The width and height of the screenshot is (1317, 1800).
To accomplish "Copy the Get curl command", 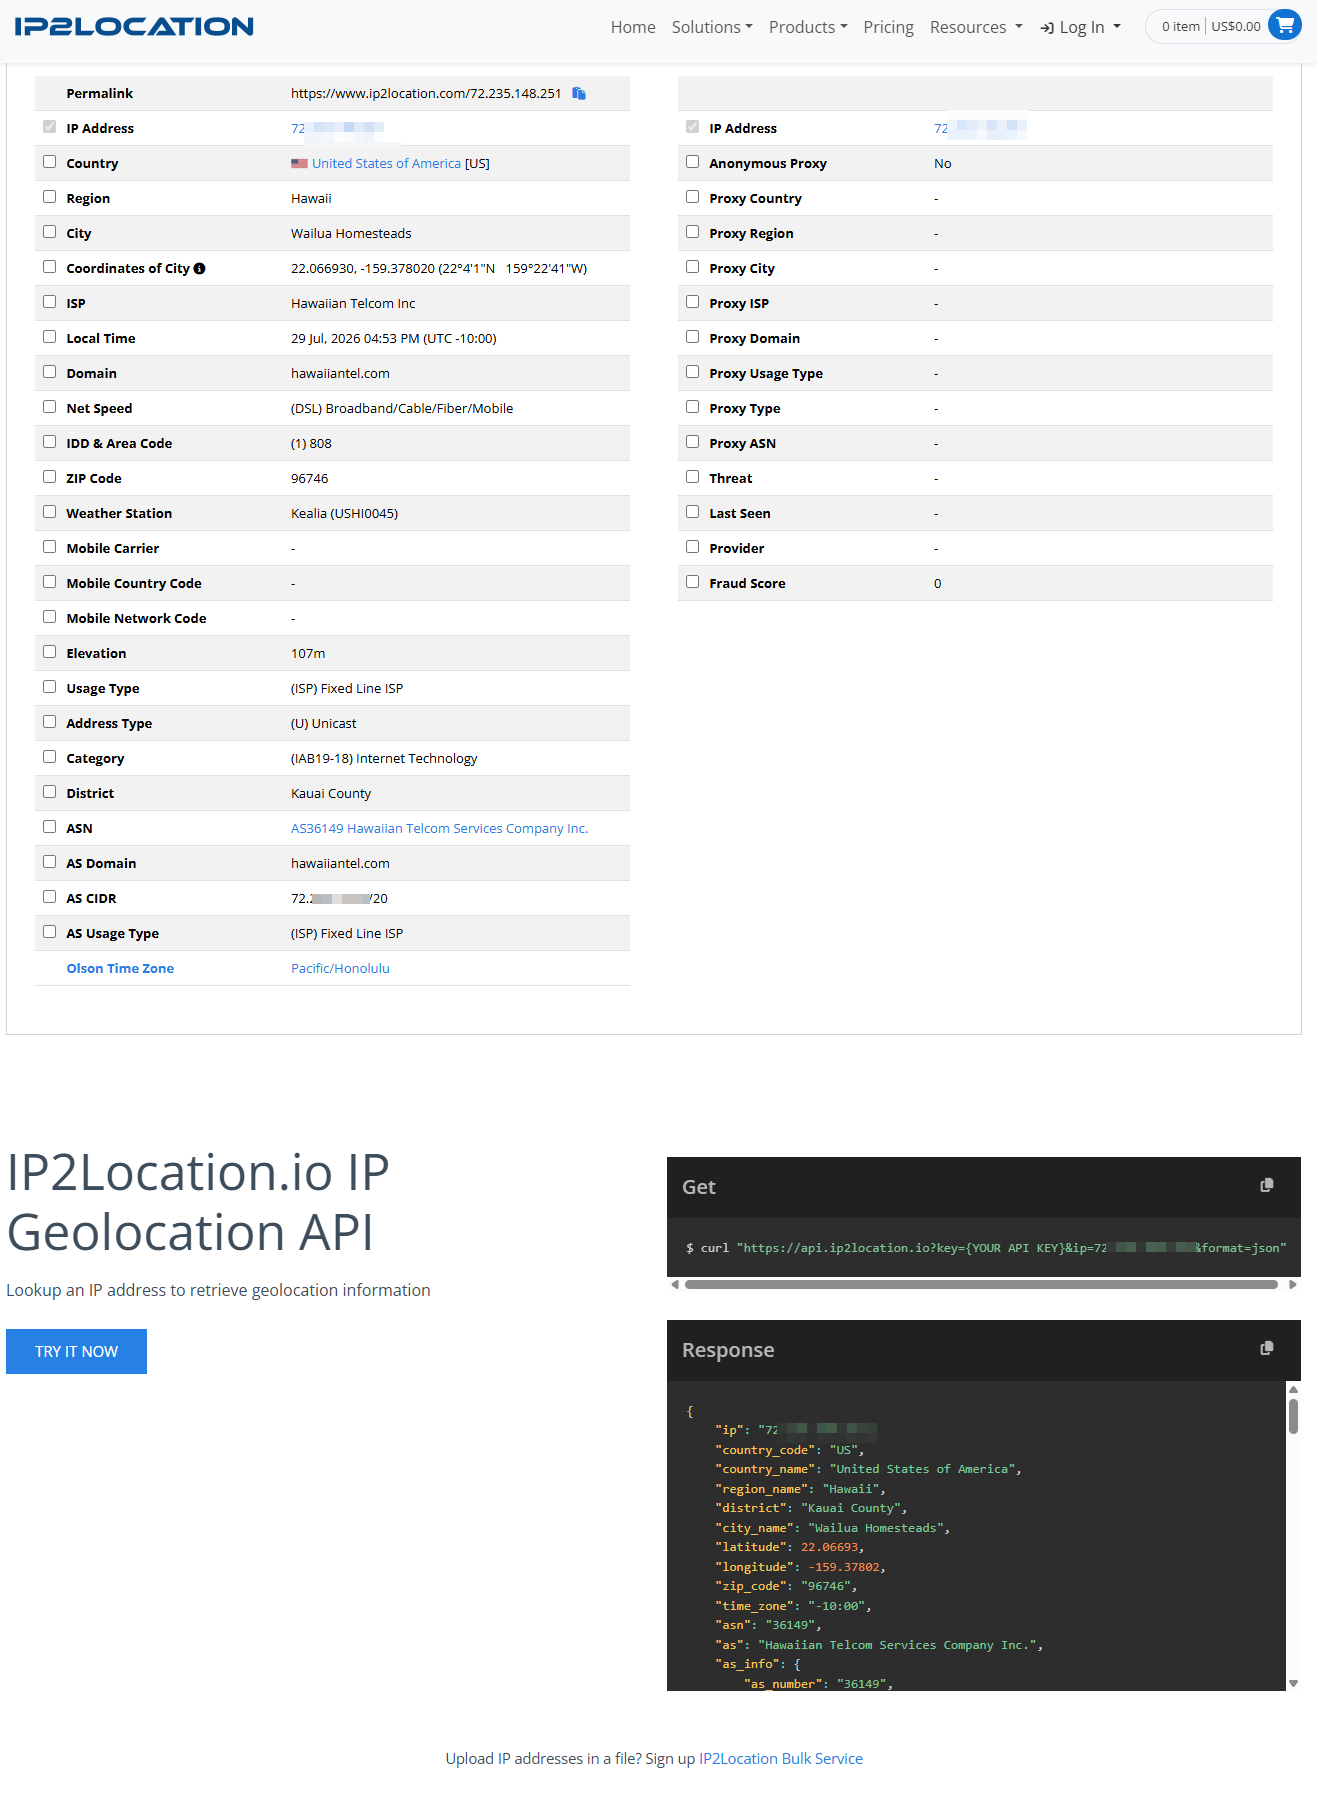I will pyautogui.click(x=1267, y=1186).
